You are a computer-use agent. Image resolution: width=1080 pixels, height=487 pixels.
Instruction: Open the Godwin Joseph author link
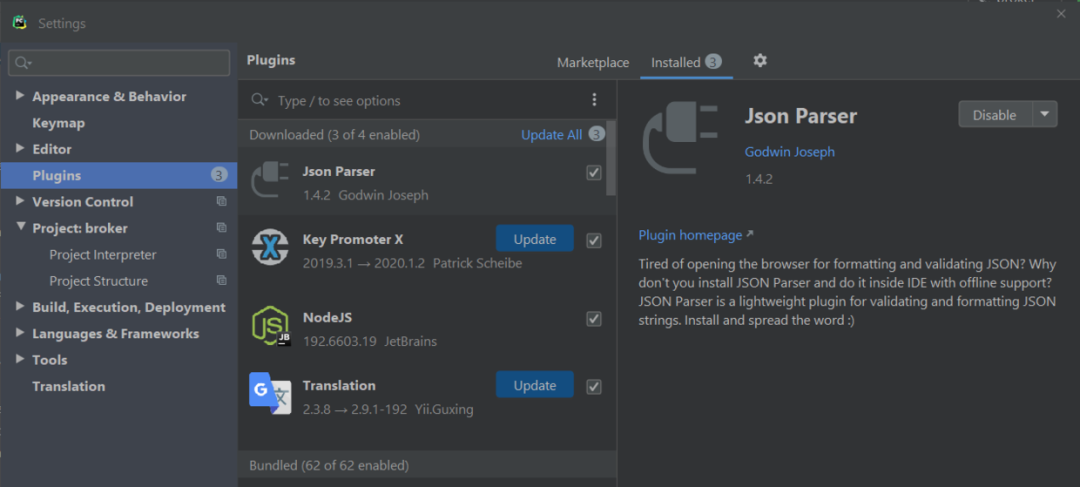pos(789,152)
